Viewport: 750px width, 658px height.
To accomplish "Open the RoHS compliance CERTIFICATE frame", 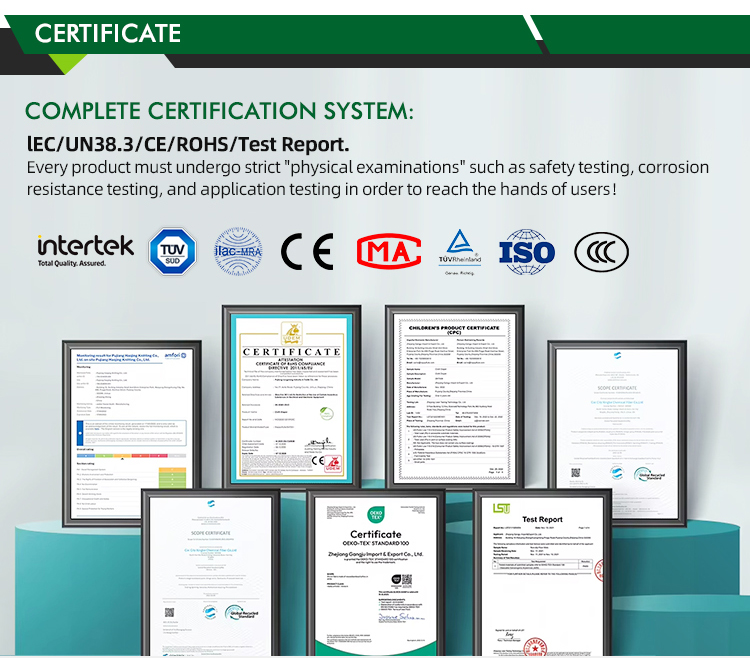I will [x=291, y=396].
